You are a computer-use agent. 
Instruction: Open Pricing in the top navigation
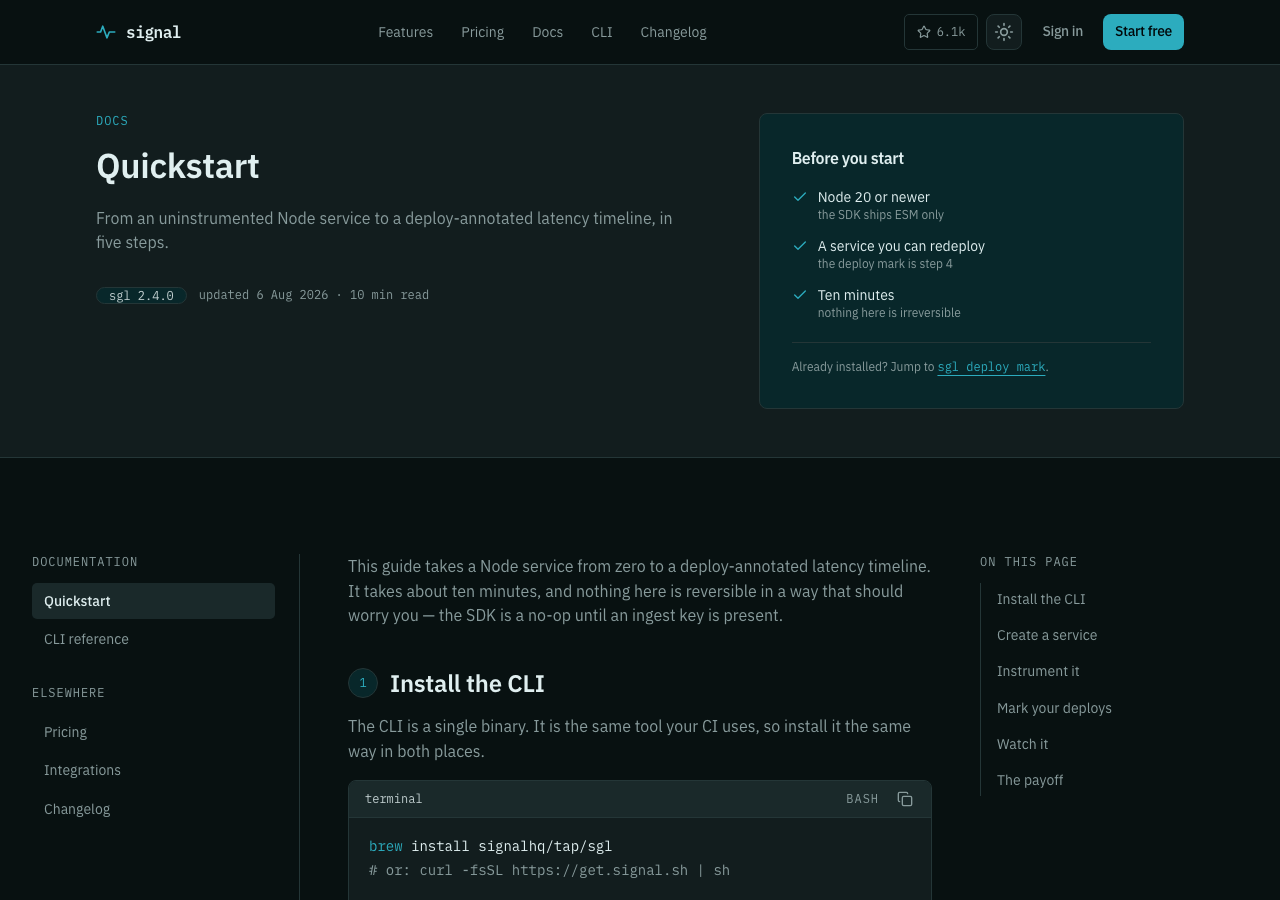click(x=482, y=32)
